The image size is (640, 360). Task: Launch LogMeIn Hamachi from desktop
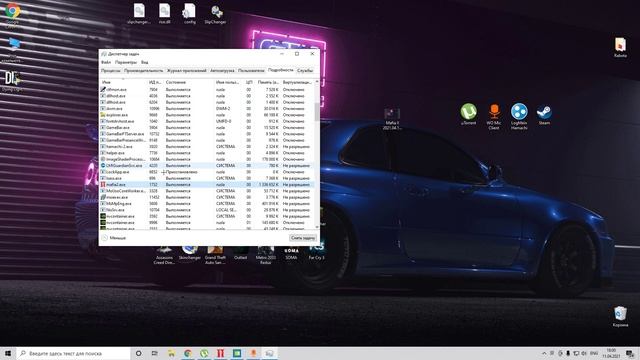(519, 116)
